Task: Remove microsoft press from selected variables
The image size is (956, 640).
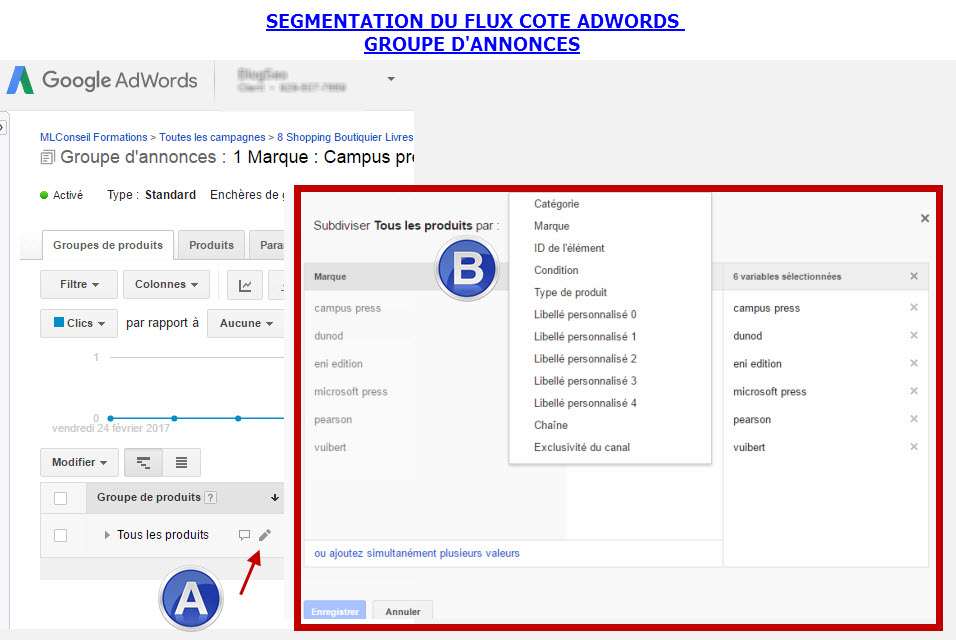Action: point(914,391)
